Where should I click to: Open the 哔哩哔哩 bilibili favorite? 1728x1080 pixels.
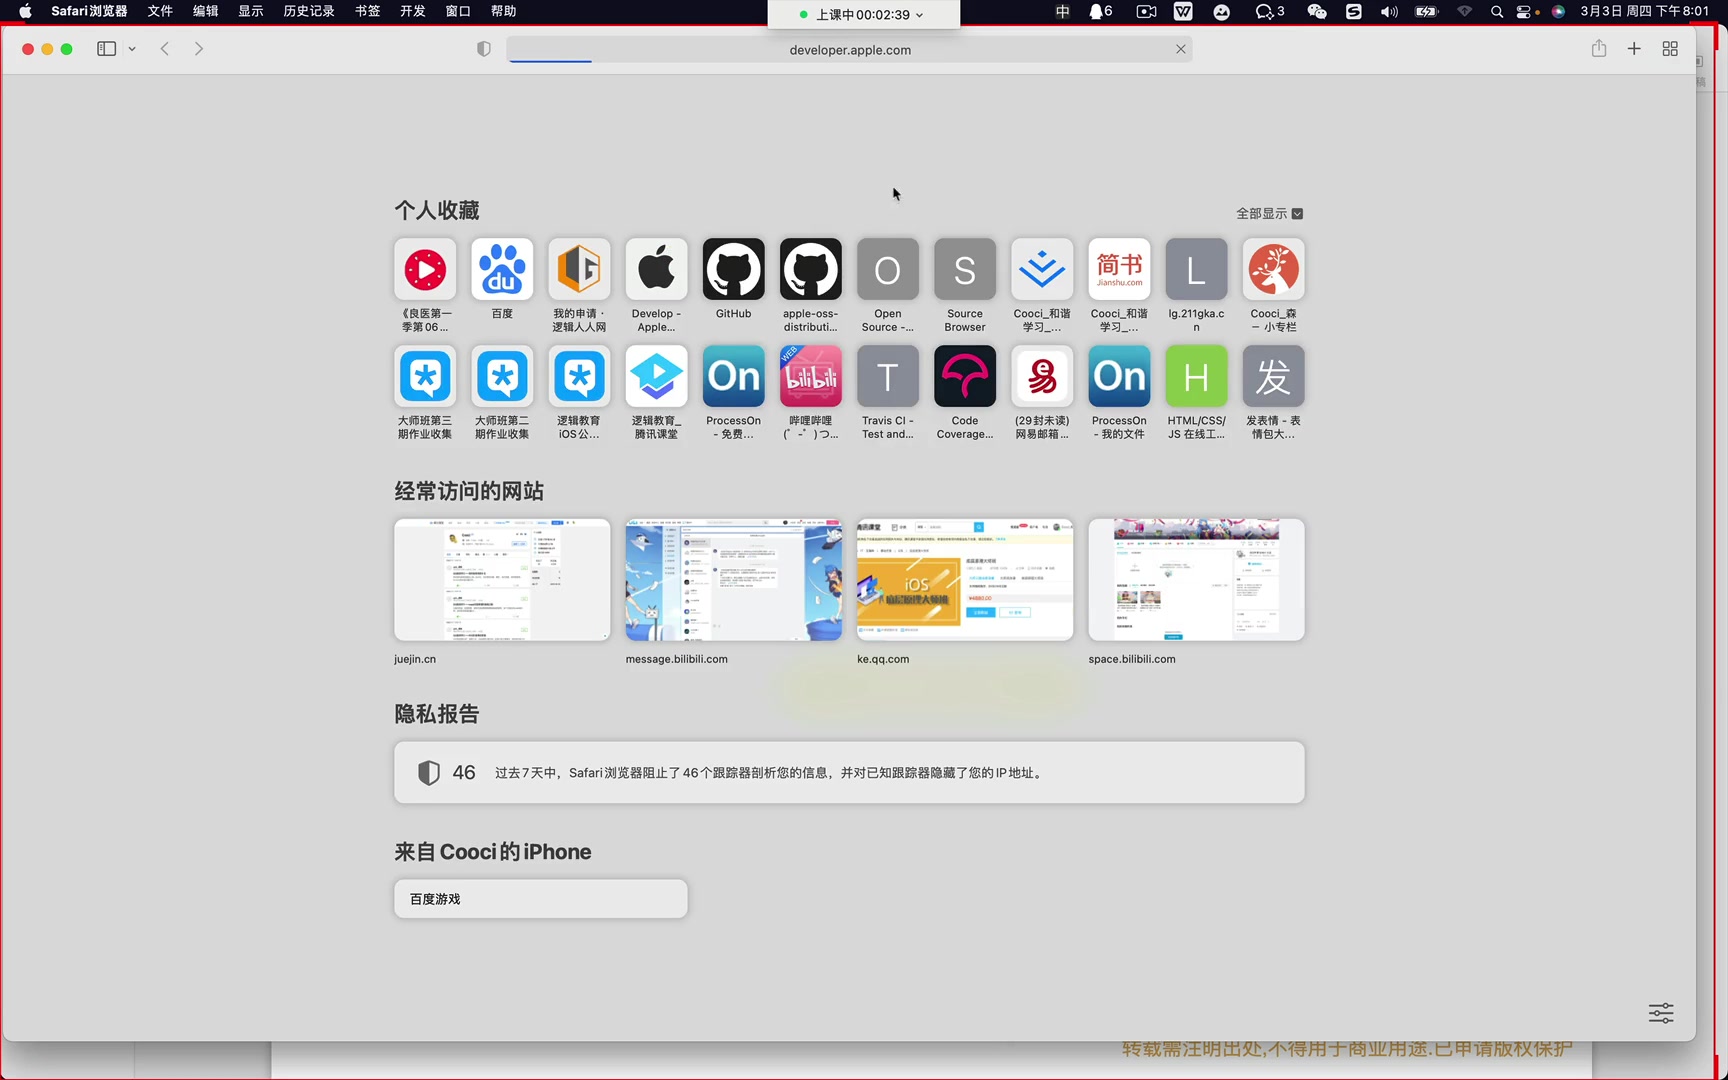(x=810, y=376)
